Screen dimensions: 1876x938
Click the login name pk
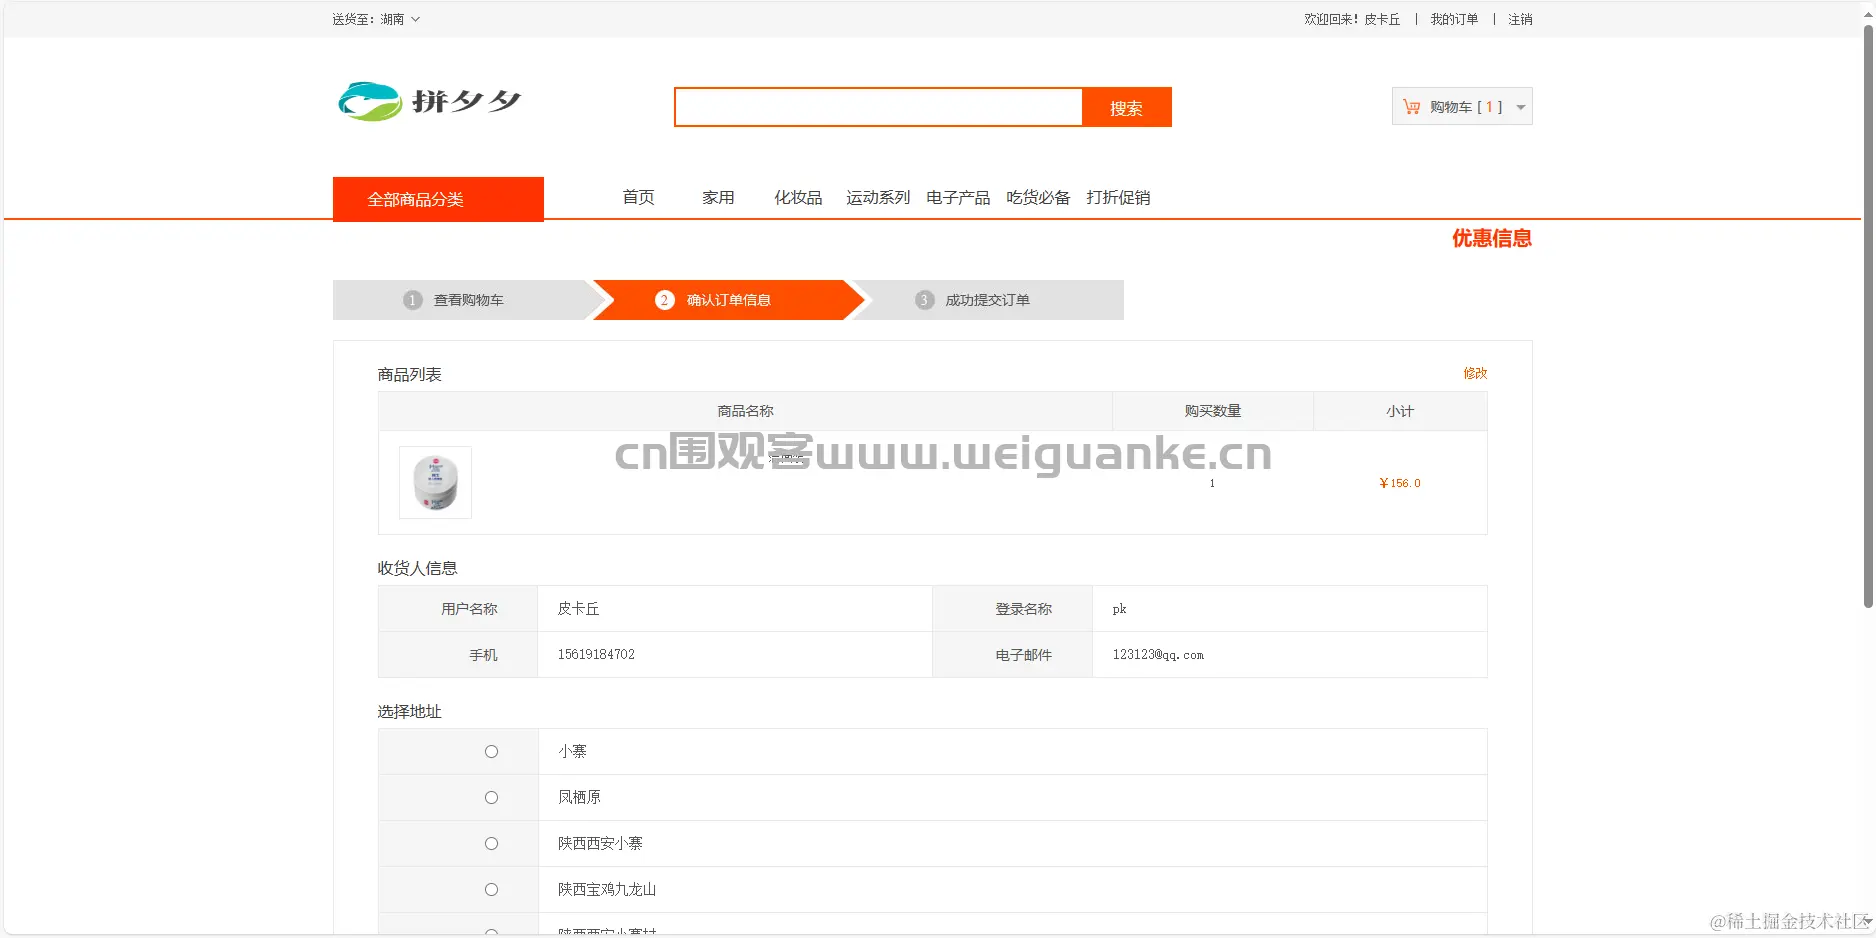(x=1119, y=608)
